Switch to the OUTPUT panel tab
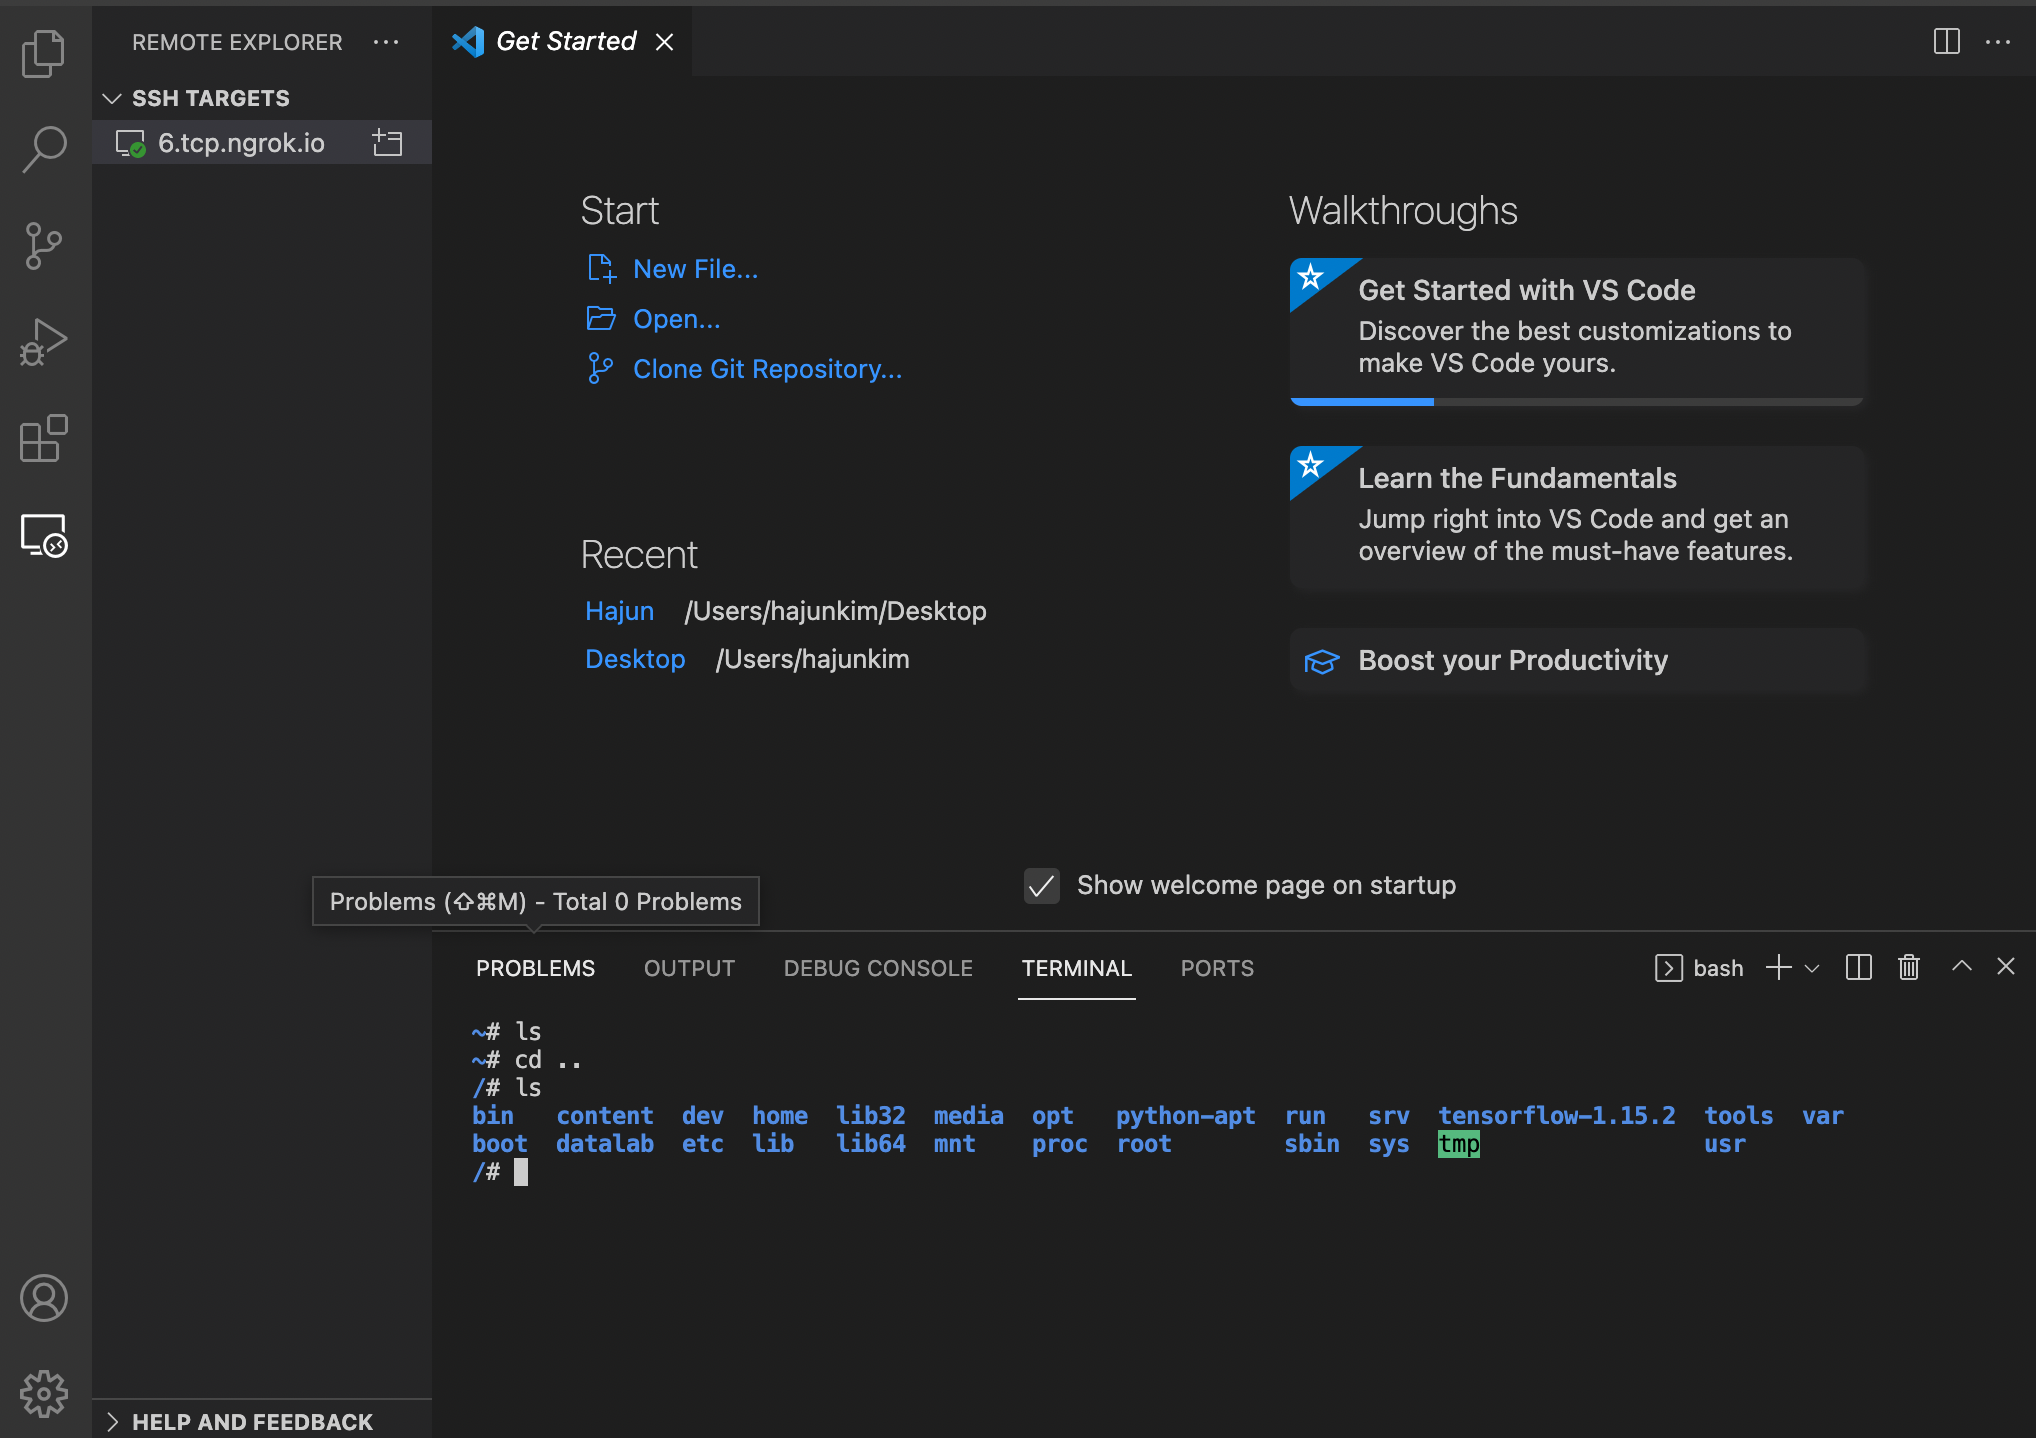Viewport: 2036px width, 1438px height. pos(689,968)
